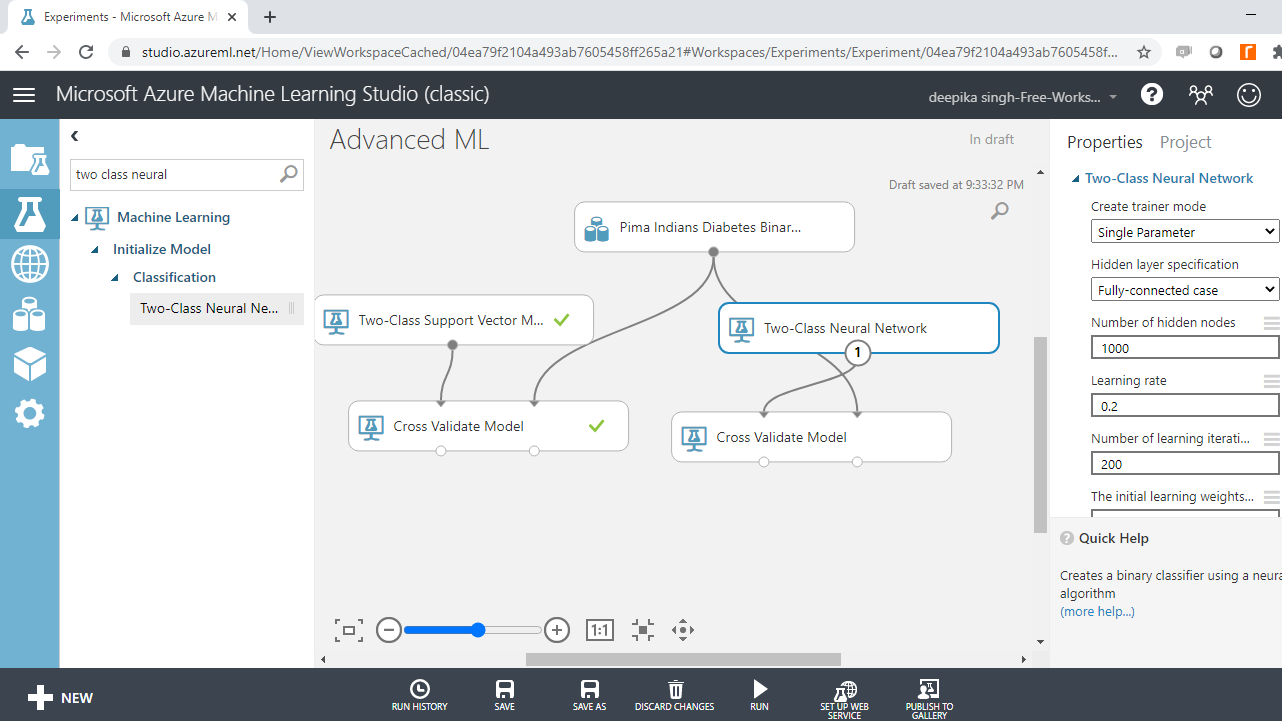Click the (more help...) link
Screen dimensions: 1282x721
pyautogui.click(x=1097, y=611)
